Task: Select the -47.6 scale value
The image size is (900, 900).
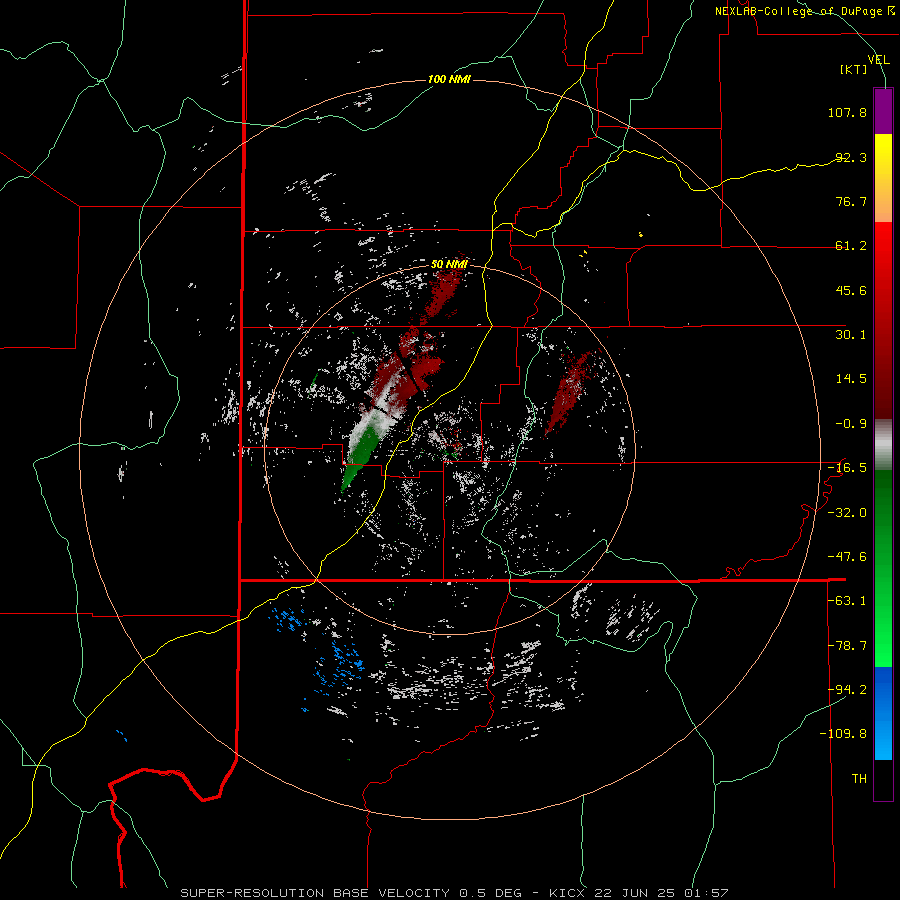Action: (847, 557)
